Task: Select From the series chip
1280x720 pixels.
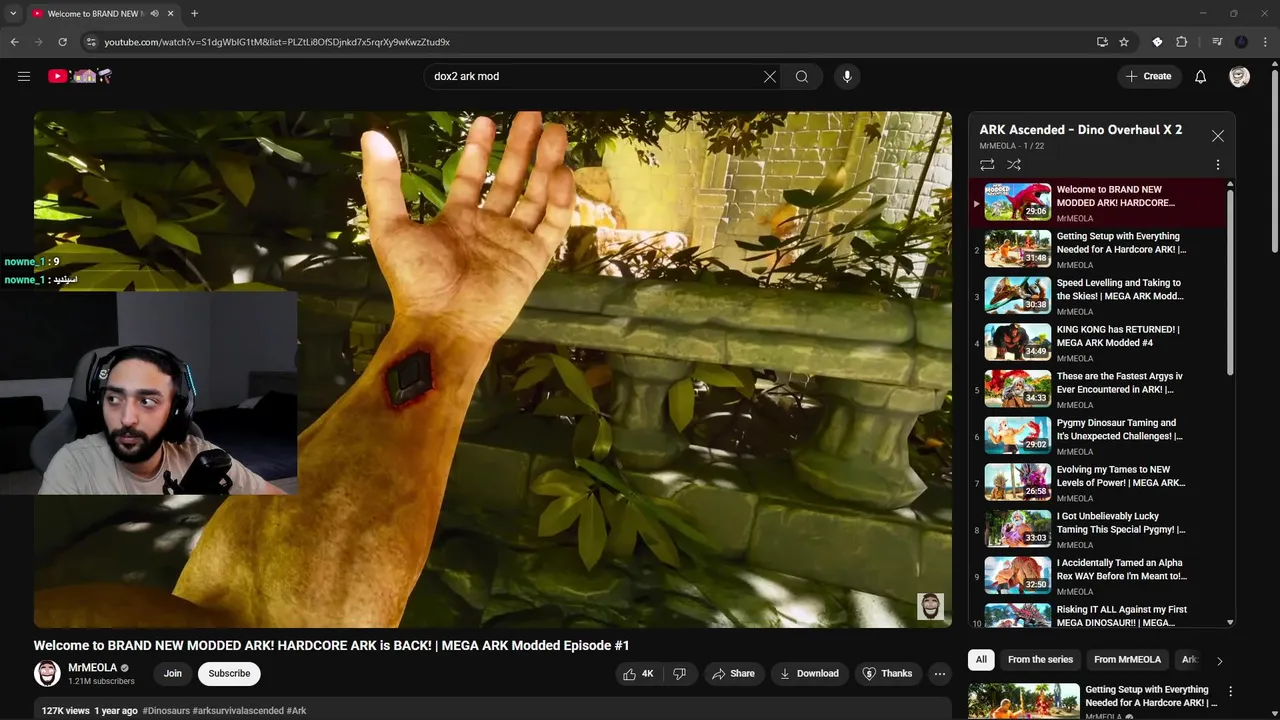Action: [1040, 659]
